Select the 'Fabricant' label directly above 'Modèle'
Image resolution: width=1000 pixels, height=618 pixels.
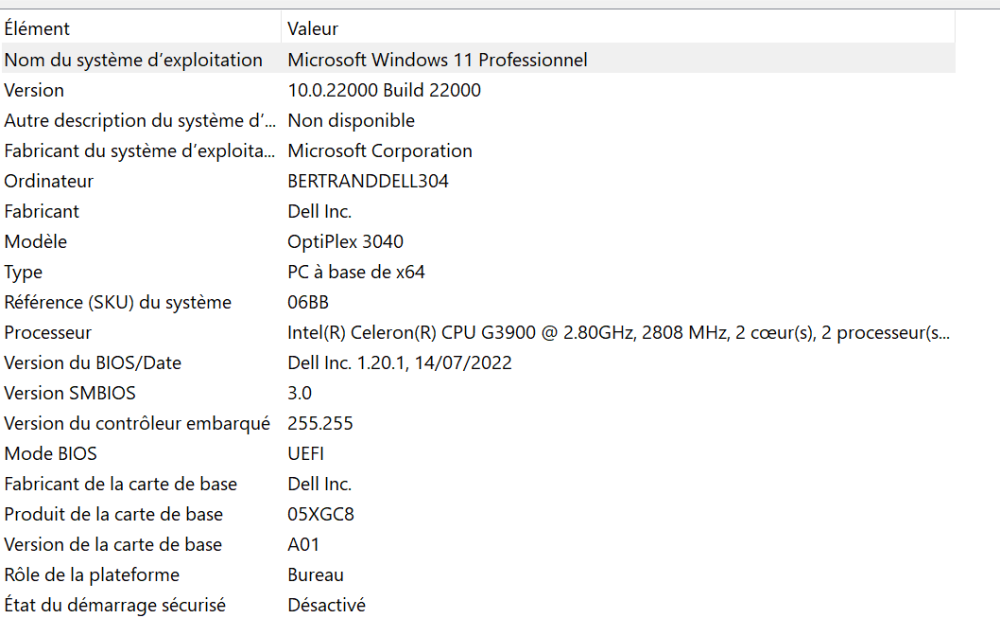41,212
